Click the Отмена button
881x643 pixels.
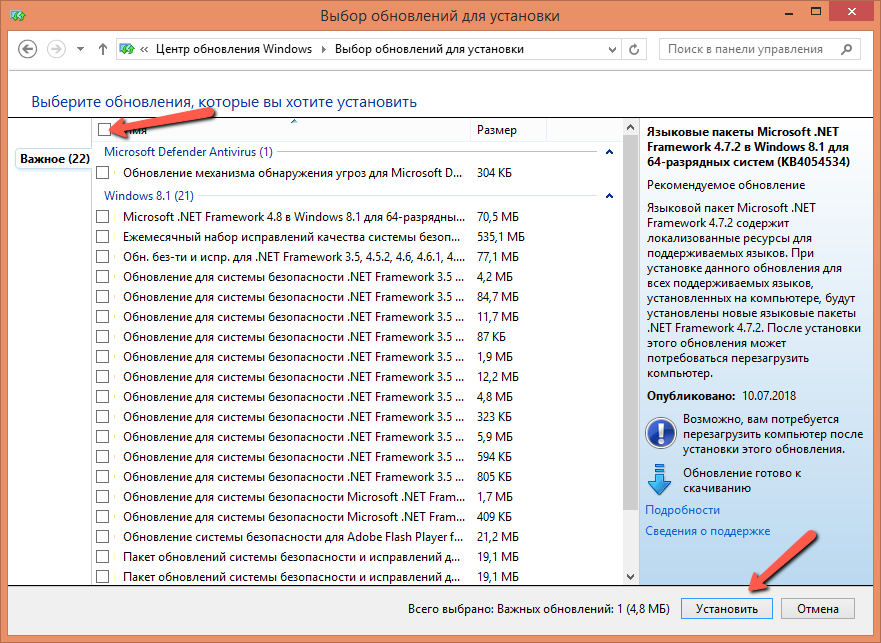tap(818, 609)
